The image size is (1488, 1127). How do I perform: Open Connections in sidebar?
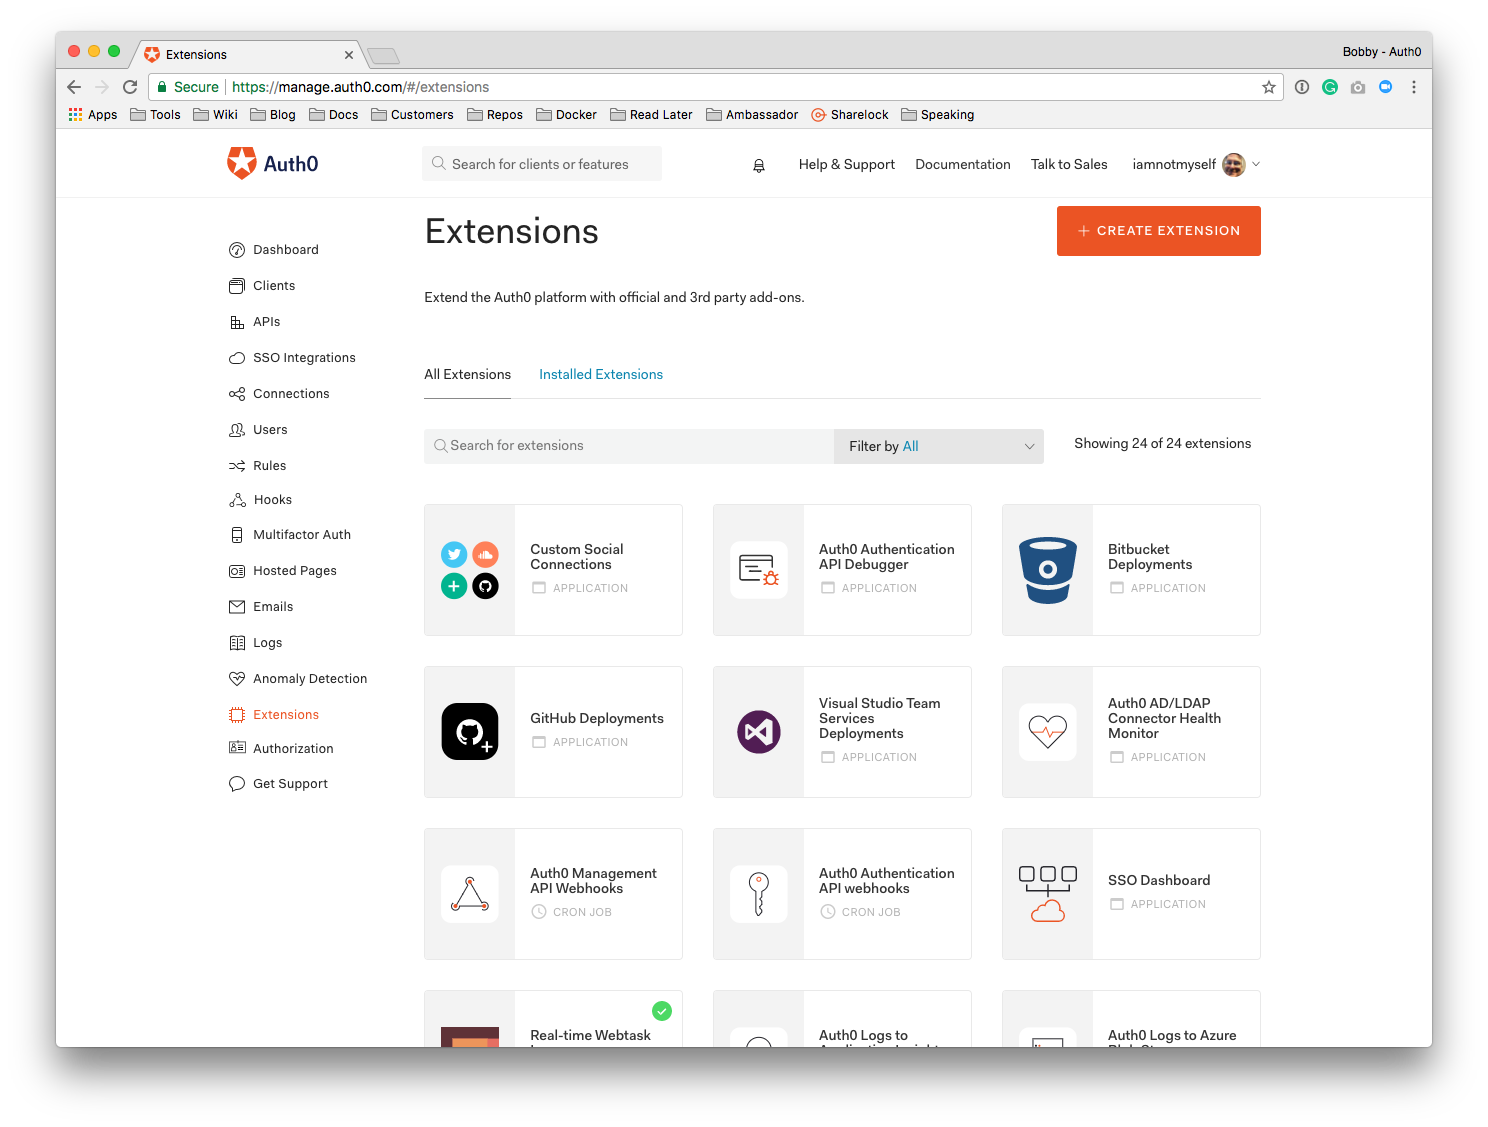(290, 394)
